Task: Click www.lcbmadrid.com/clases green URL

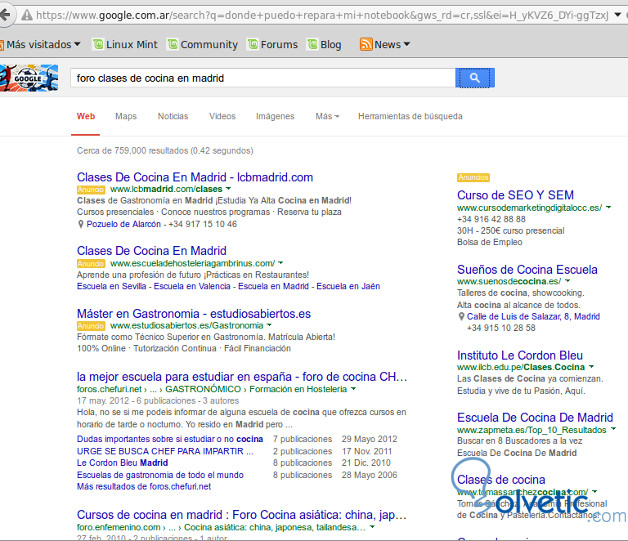Action: coord(166,189)
